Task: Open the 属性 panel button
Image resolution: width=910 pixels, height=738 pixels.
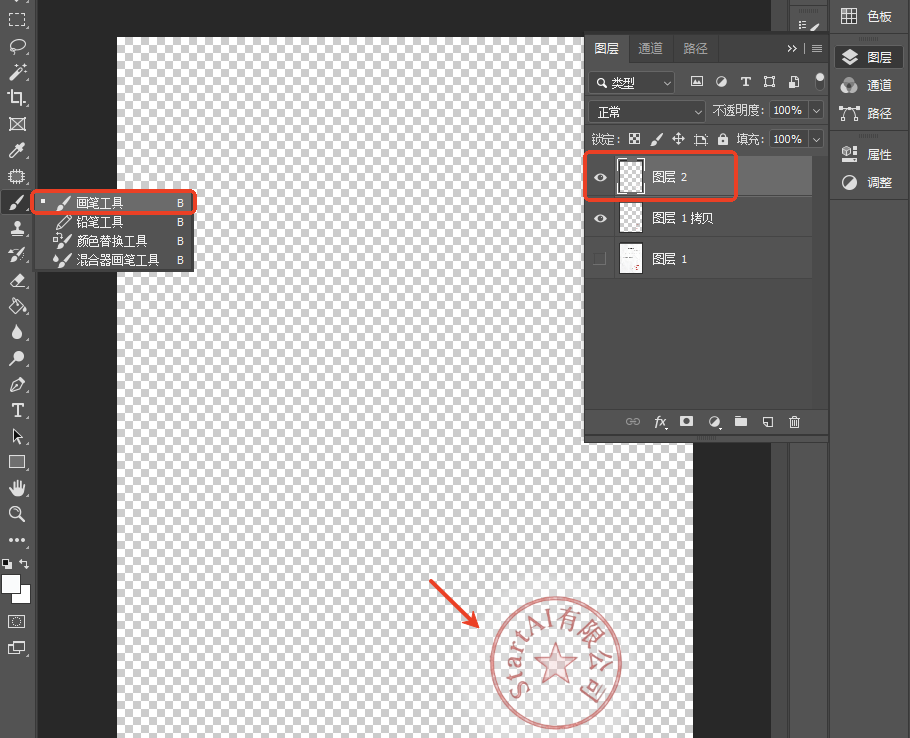Action: pyautogui.click(x=869, y=154)
